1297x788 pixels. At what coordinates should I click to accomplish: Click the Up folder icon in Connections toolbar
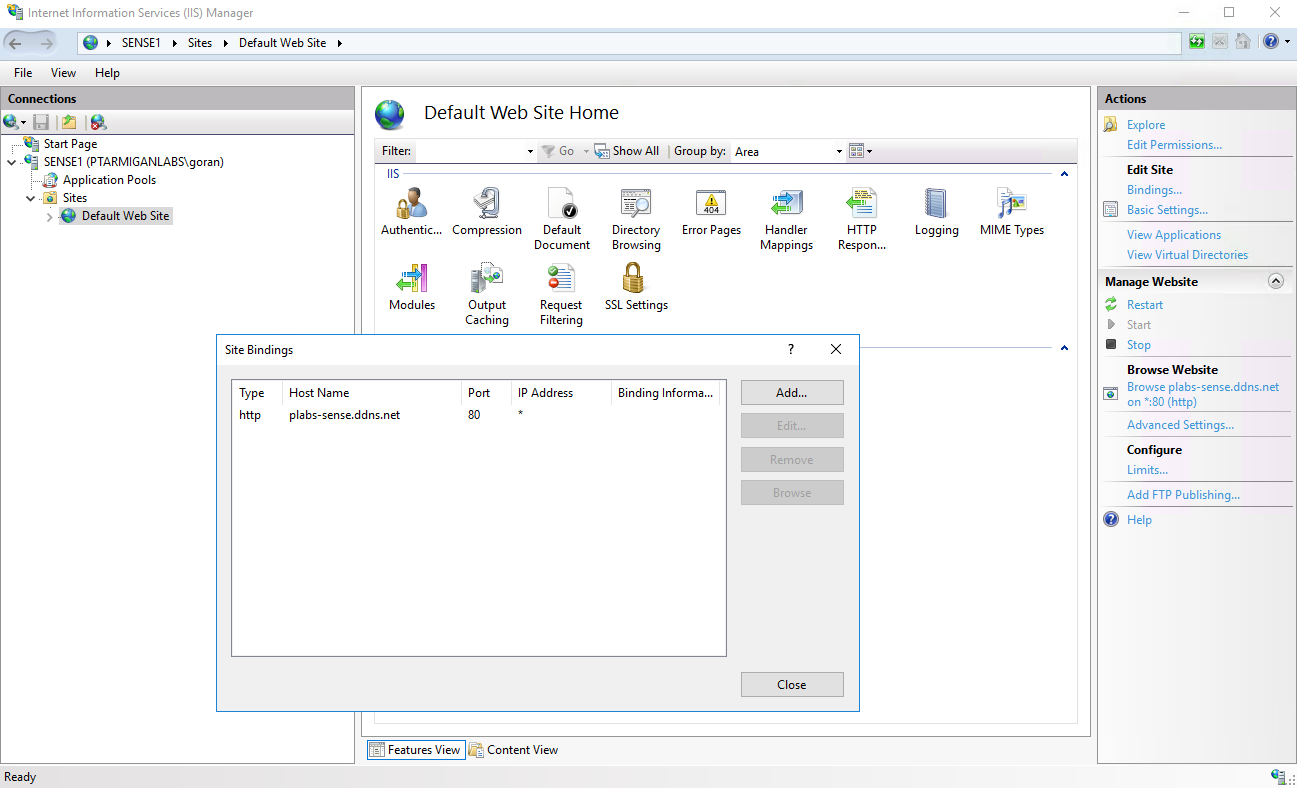68,122
